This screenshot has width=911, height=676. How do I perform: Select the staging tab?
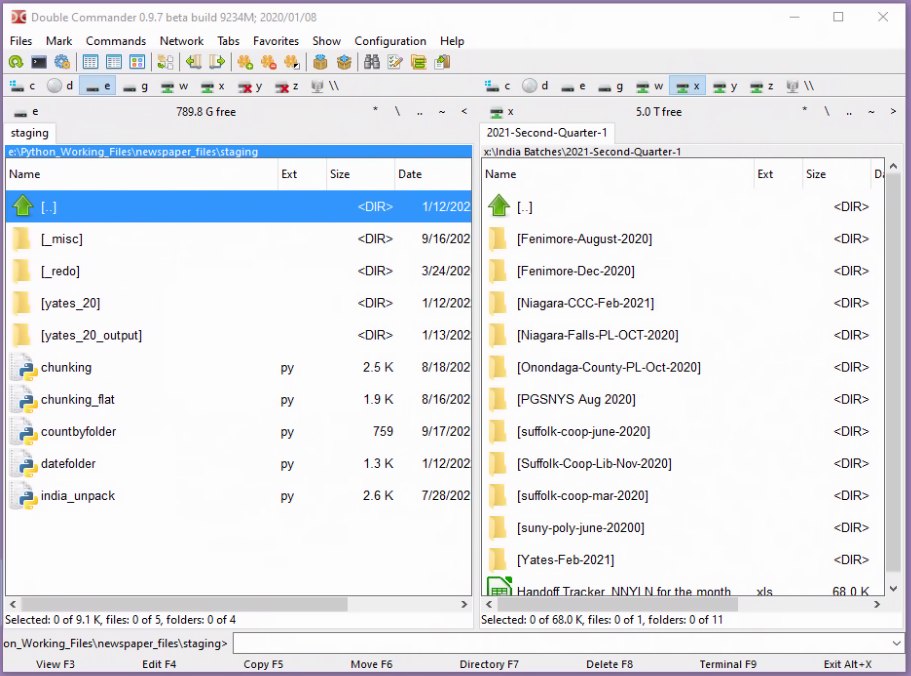(30, 133)
